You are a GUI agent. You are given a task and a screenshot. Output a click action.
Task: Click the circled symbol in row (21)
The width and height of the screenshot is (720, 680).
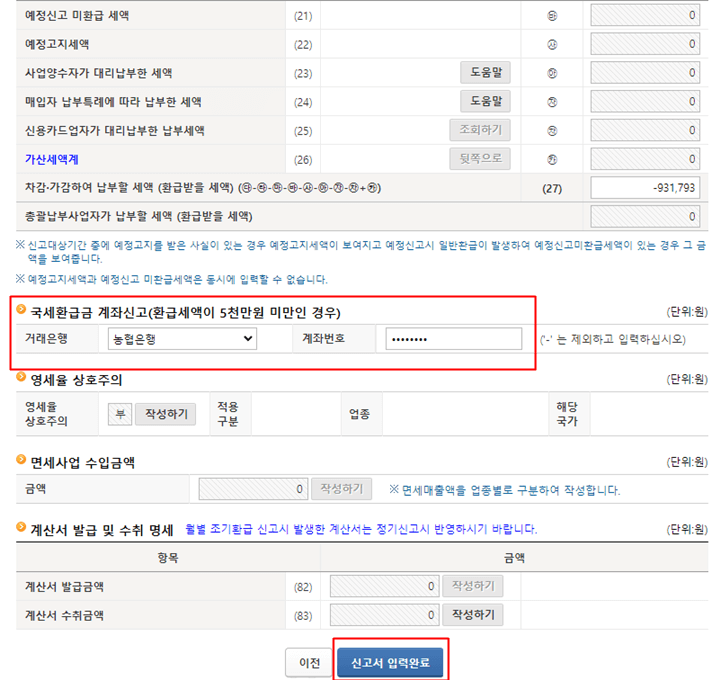pos(552,16)
